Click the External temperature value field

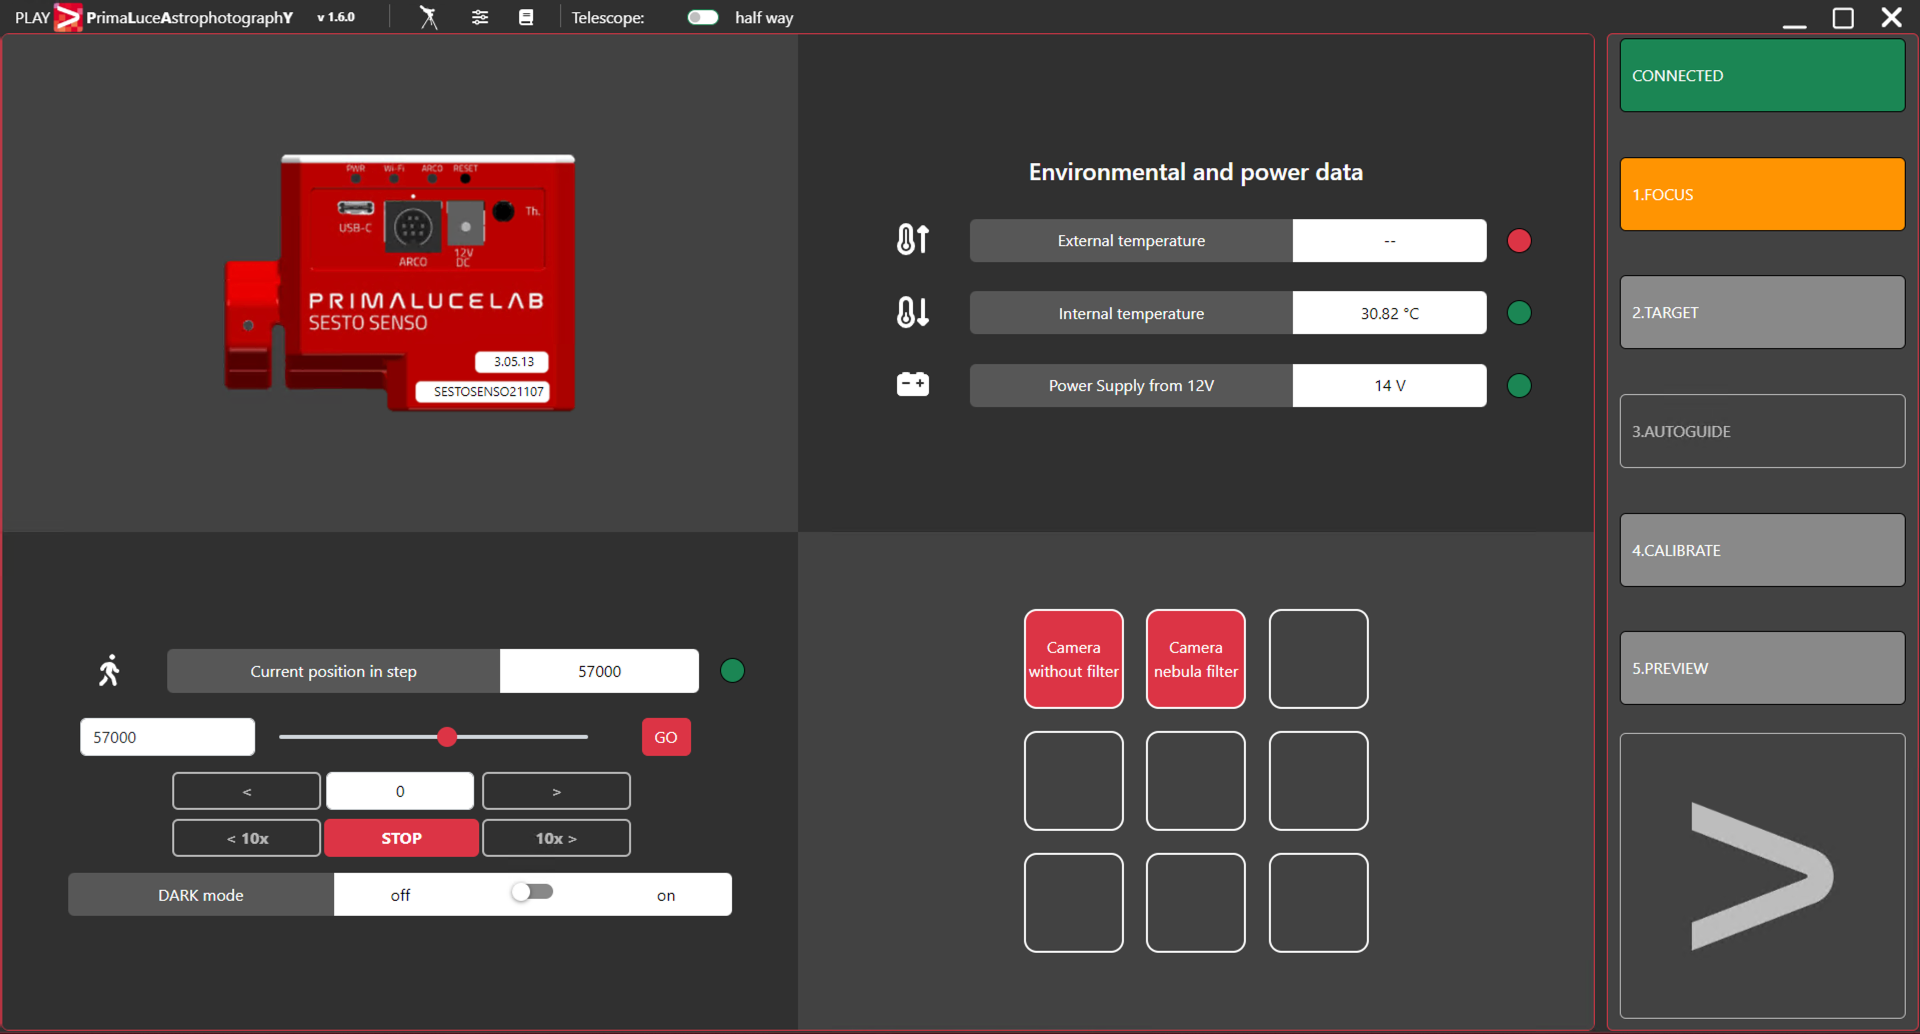click(x=1389, y=241)
